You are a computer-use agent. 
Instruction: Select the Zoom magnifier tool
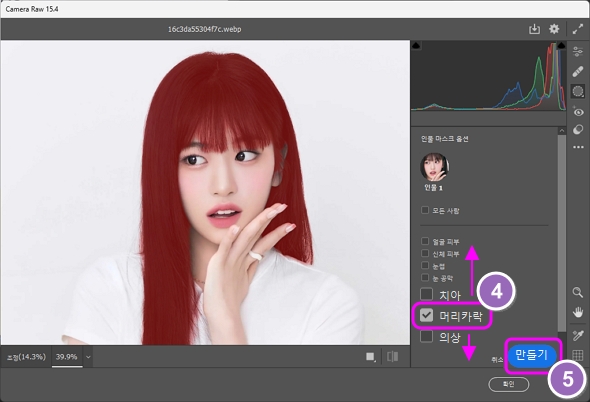point(578,292)
